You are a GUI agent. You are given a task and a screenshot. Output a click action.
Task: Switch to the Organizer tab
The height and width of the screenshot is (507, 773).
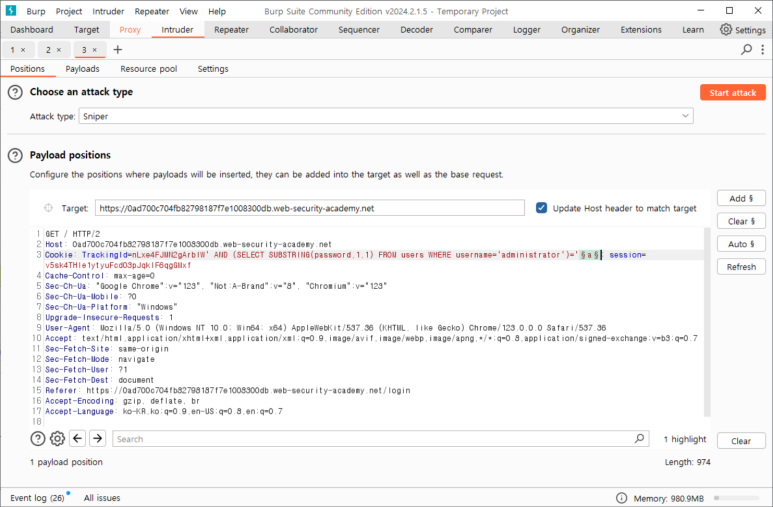580,30
